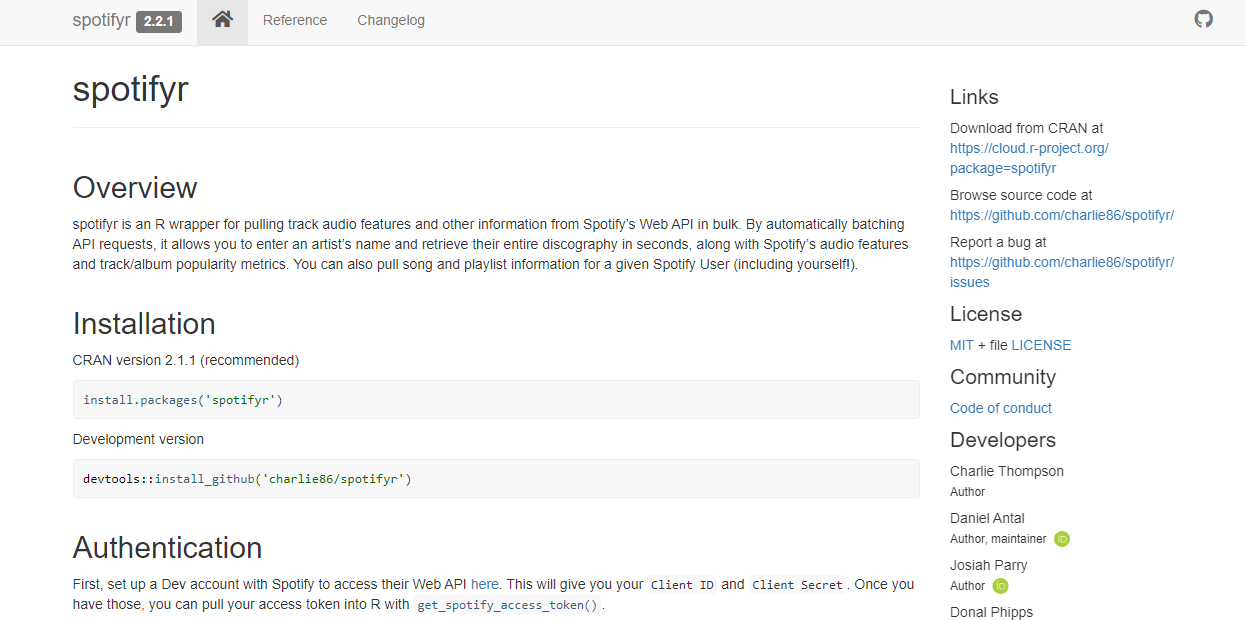Open Daniel Antal's ORCID icon
Image resolution: width=1246 pixels, height=620 pixels.
(x=1062, y=539)
